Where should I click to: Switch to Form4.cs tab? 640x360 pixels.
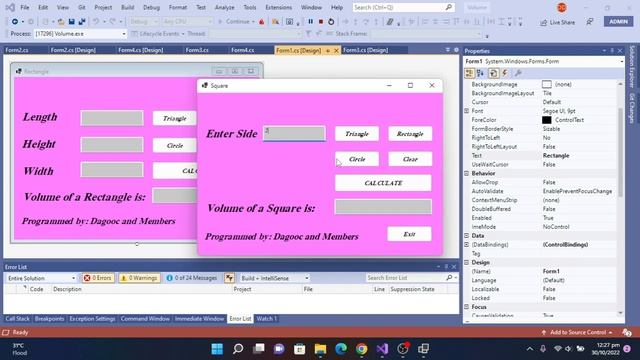click(x=242, y=50)
